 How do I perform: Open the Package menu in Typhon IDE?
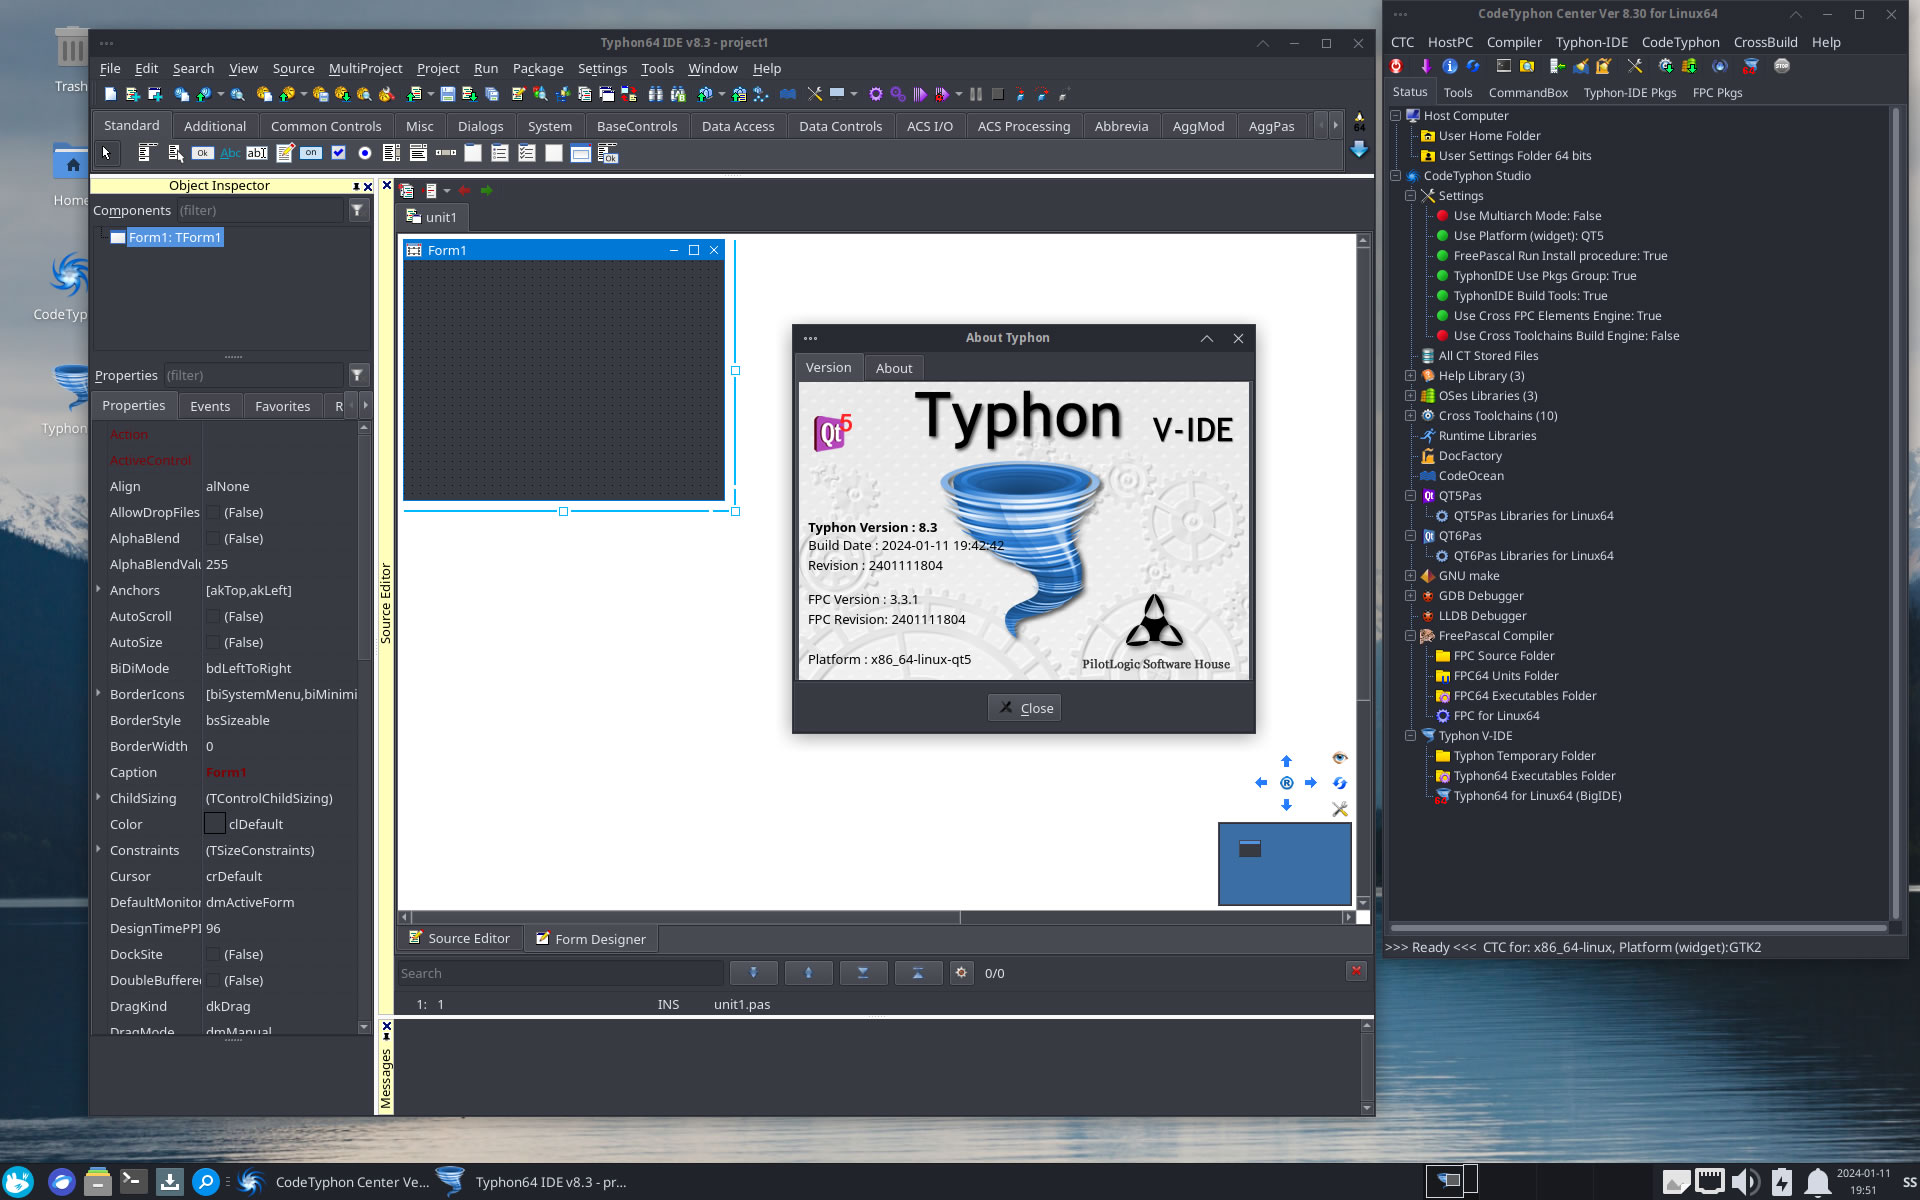click(538, 68)
